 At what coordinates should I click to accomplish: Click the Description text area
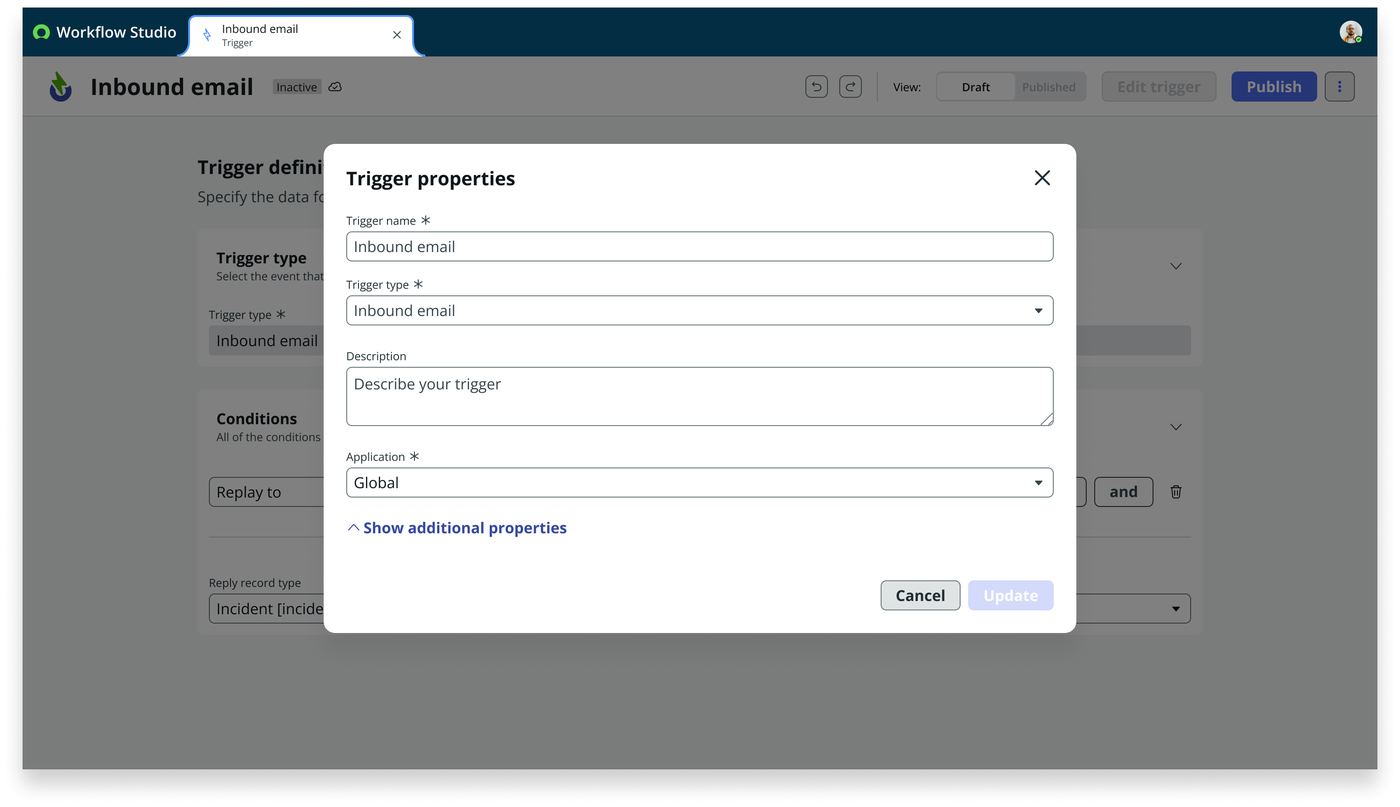pos(700,396)
